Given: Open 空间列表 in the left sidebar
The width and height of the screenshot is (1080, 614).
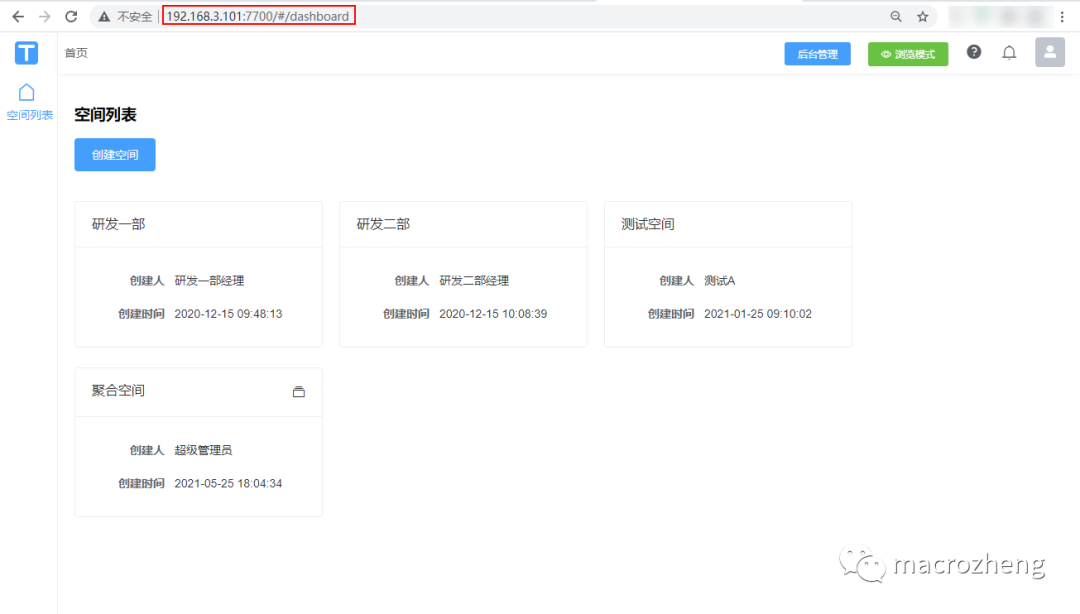Looking at the screenshot, I should 29,102.
